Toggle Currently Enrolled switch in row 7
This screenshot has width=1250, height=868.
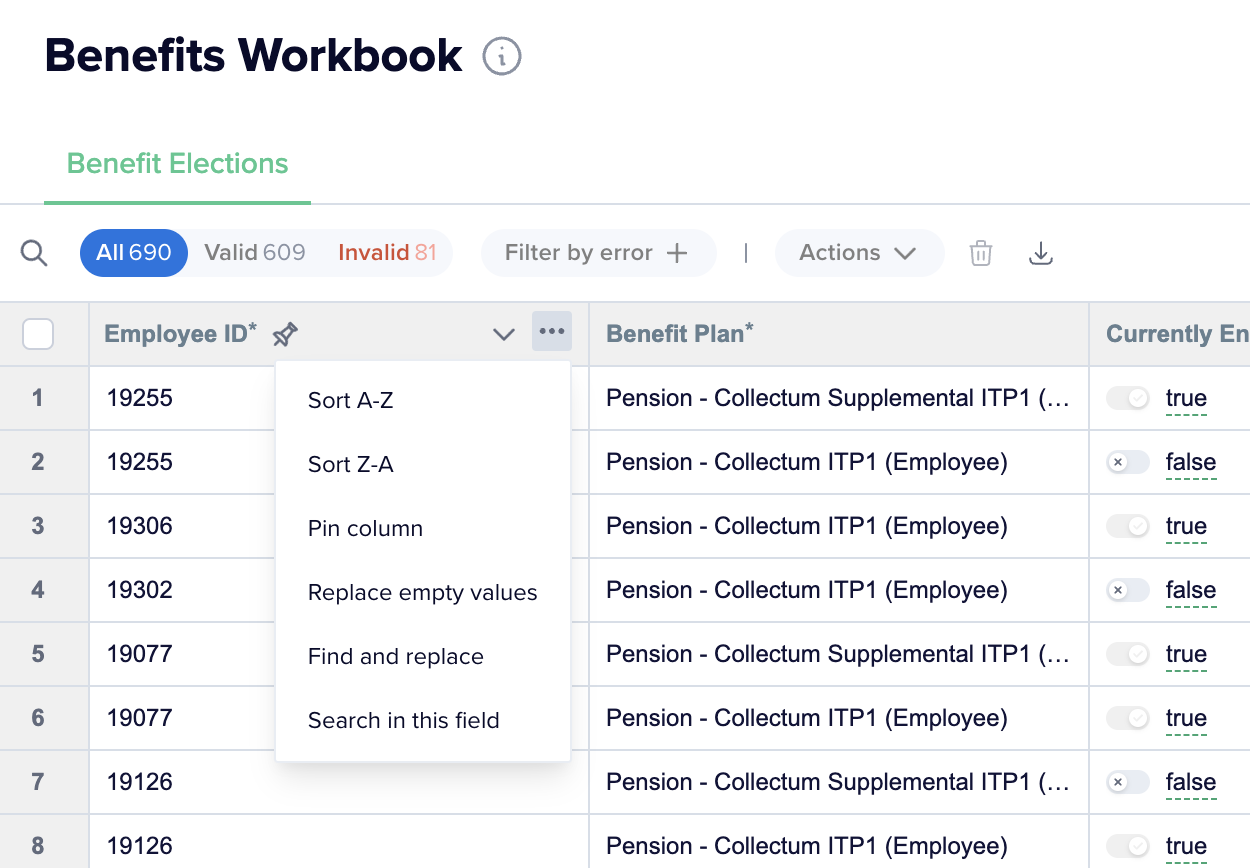(1128, 783)
